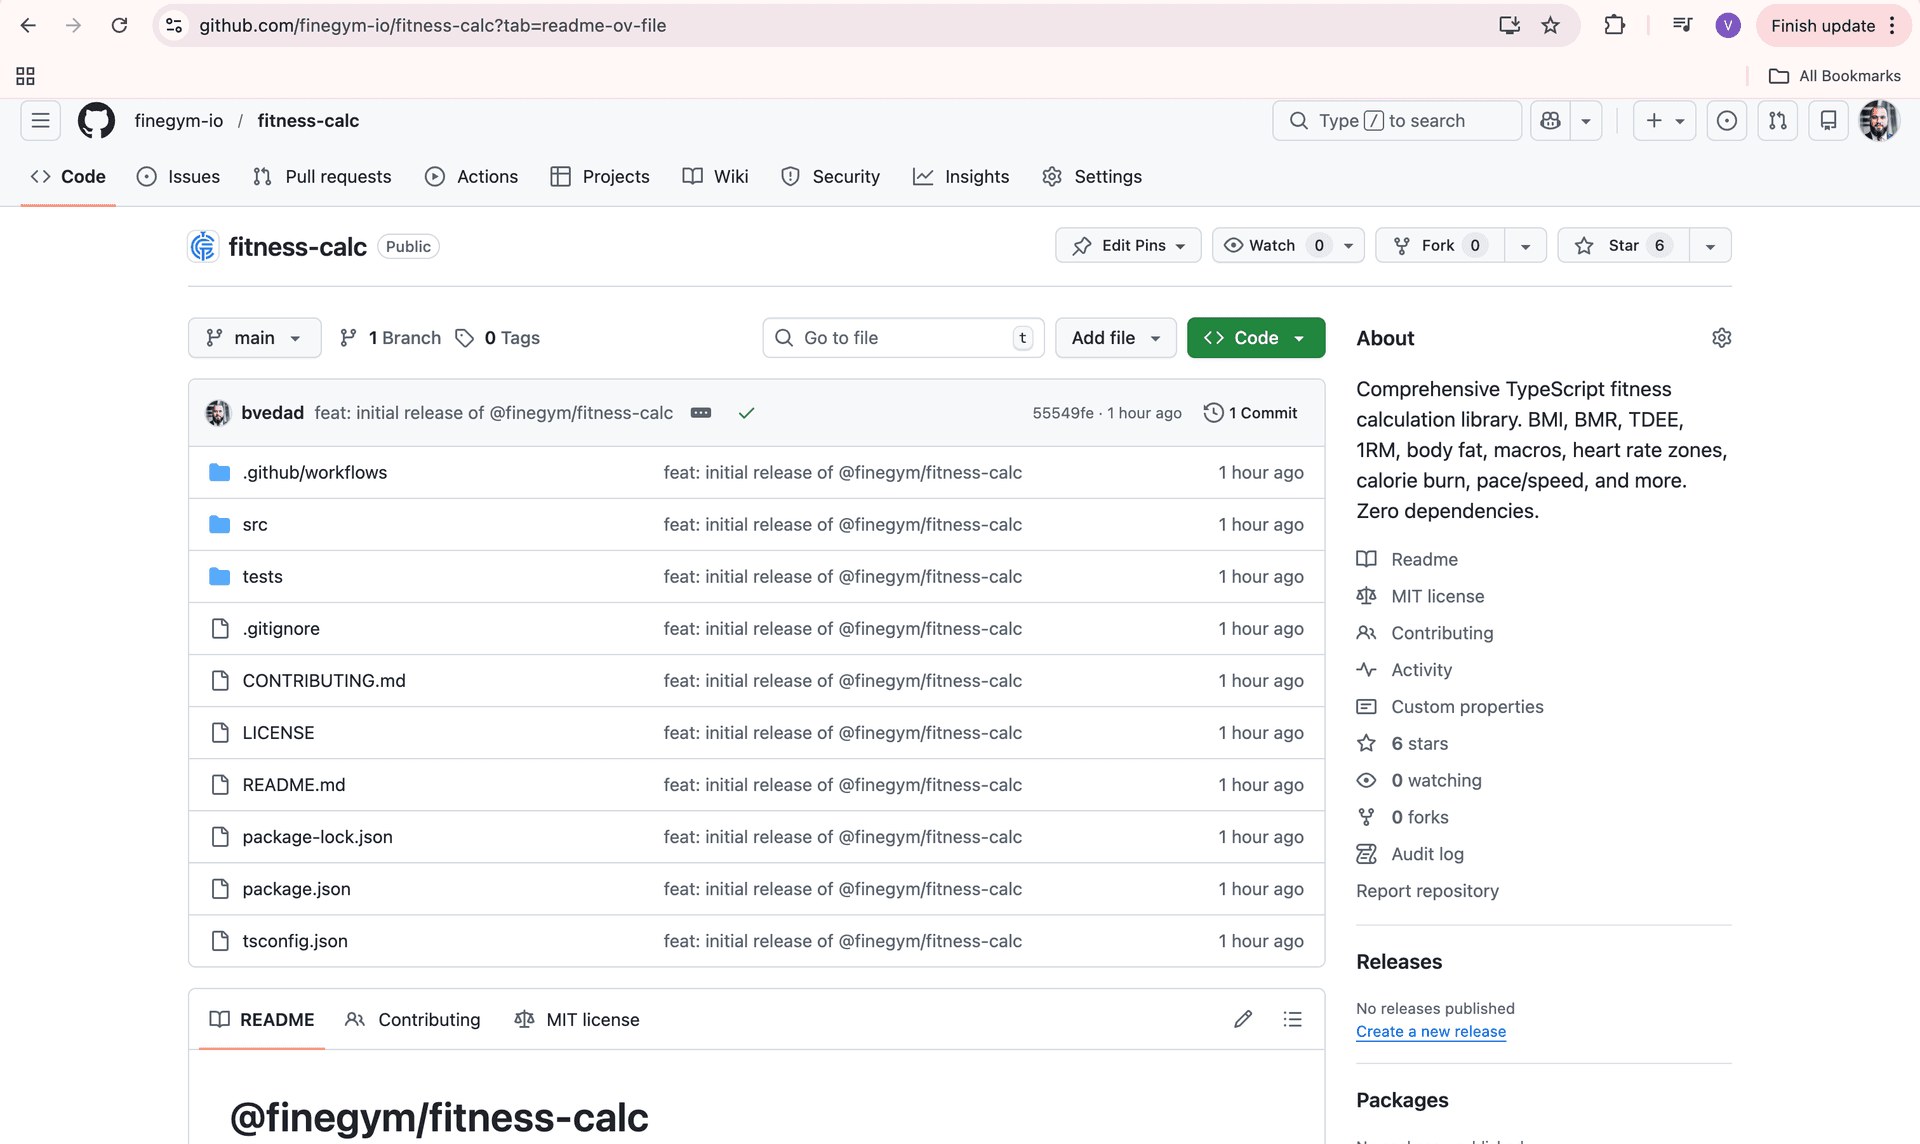The width and height of the screenshot is (1920, 1144).
Task: Expand the Add file dropdown
Action: pos(1115,338)
